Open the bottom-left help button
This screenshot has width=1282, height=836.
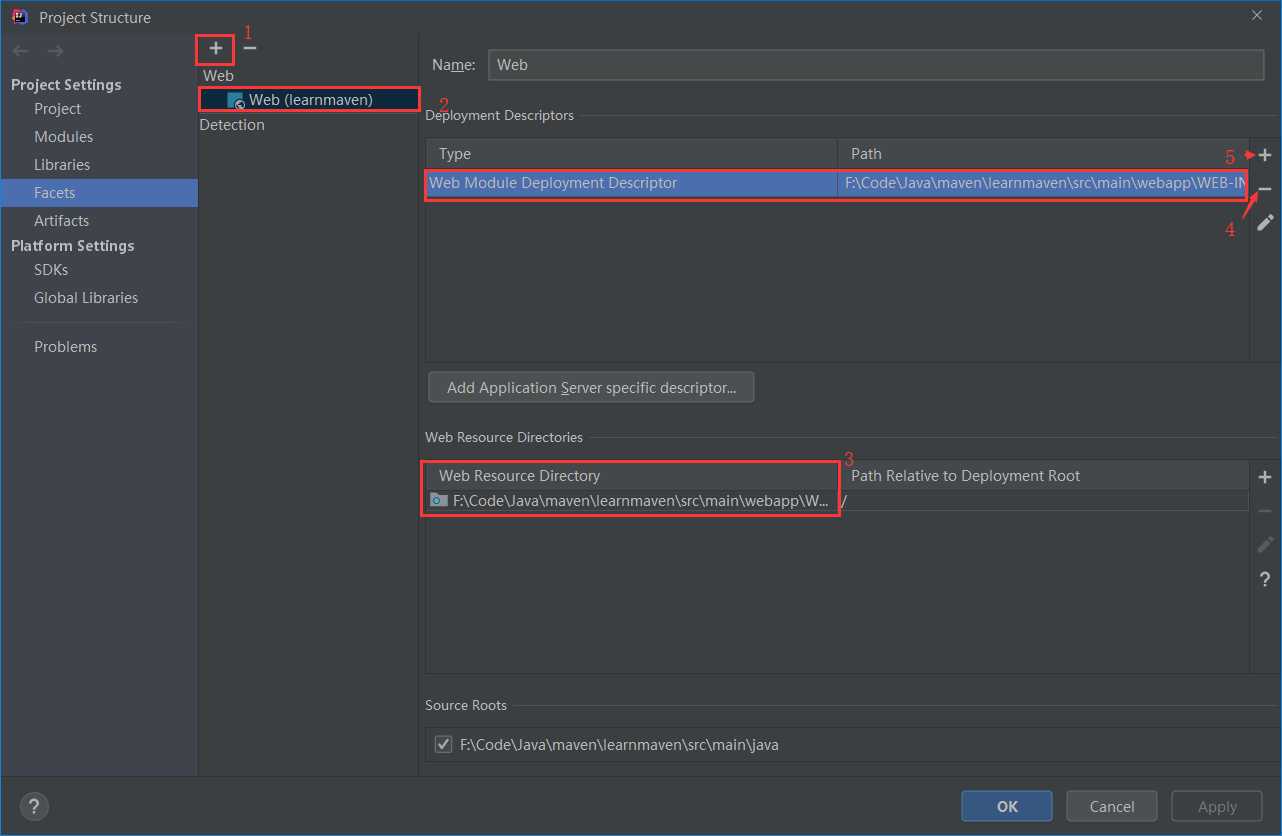pyautogui.click(x=34, y=806)
